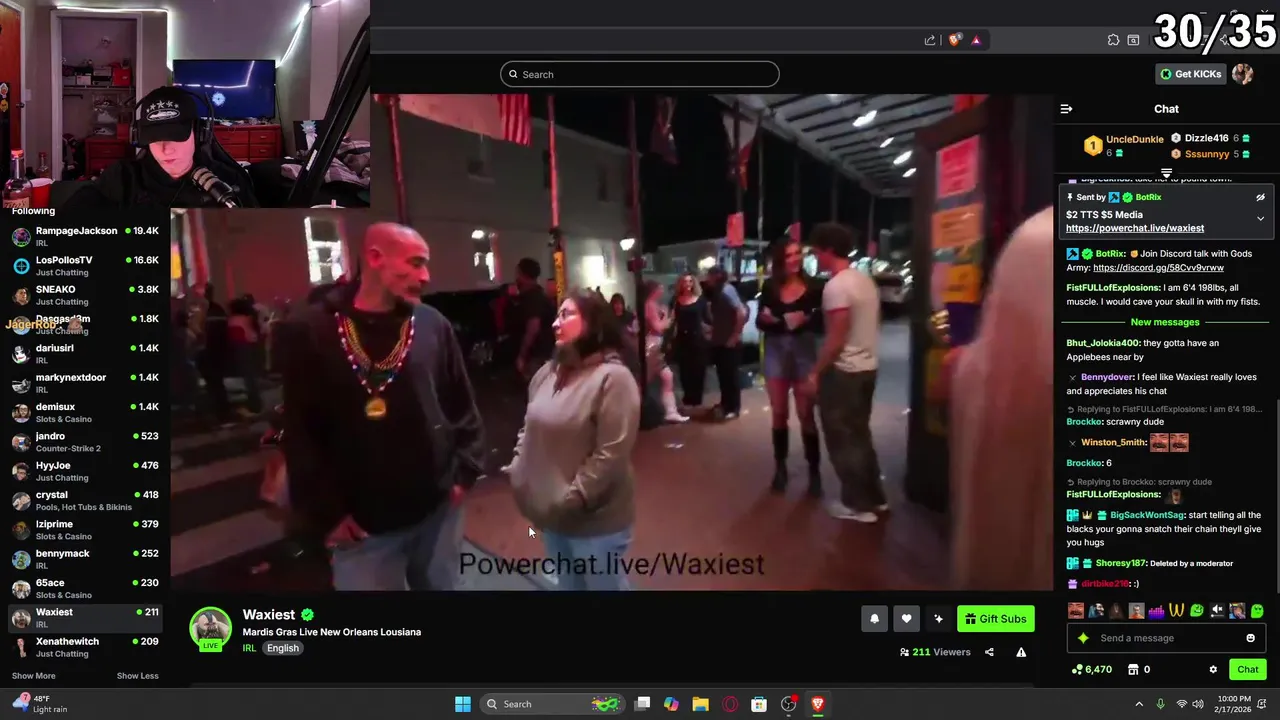
Task: Click the IRL category link
Action: click(249, 648)
